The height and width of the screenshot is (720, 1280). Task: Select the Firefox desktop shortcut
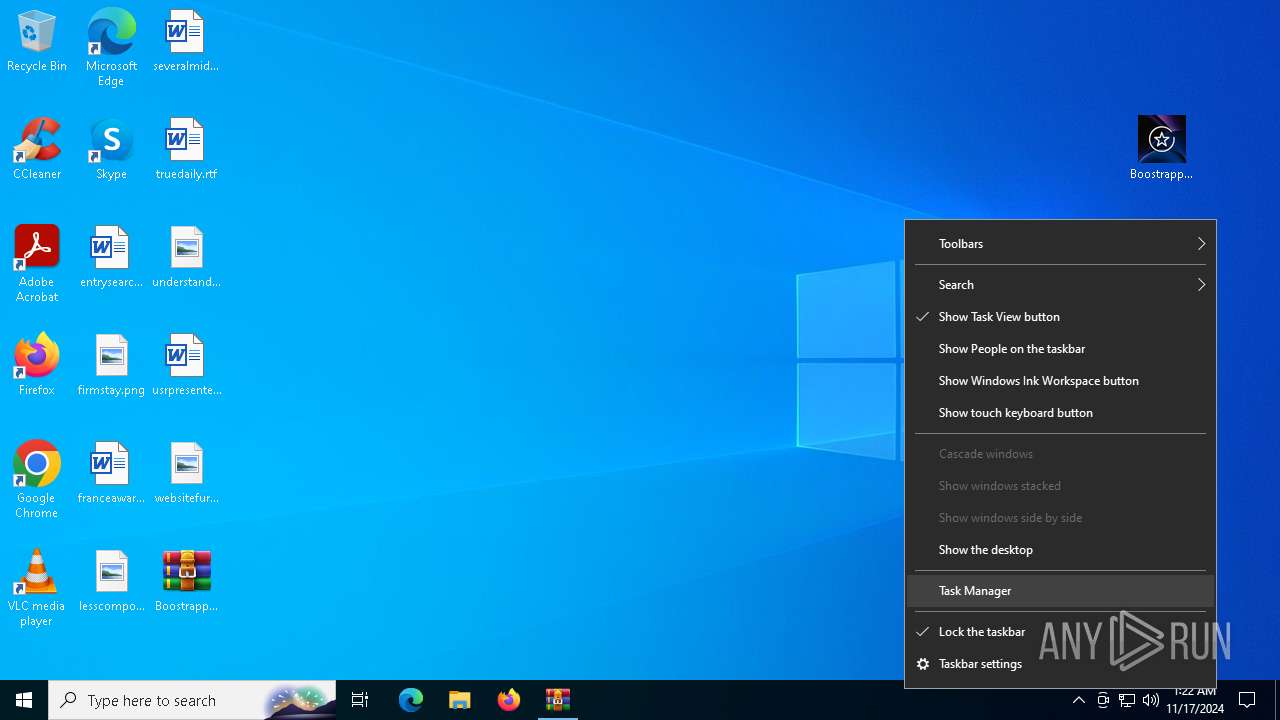[37, 366]
